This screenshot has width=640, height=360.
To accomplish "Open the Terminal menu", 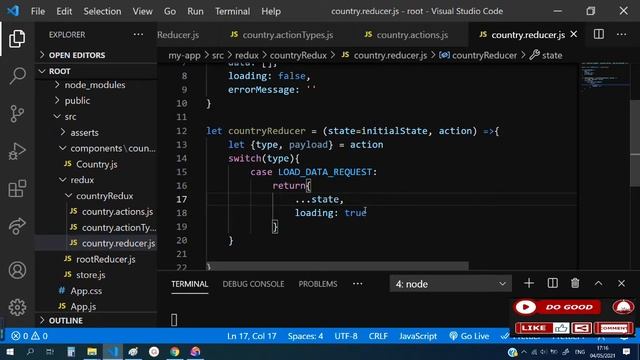I will tap(233, 11).
